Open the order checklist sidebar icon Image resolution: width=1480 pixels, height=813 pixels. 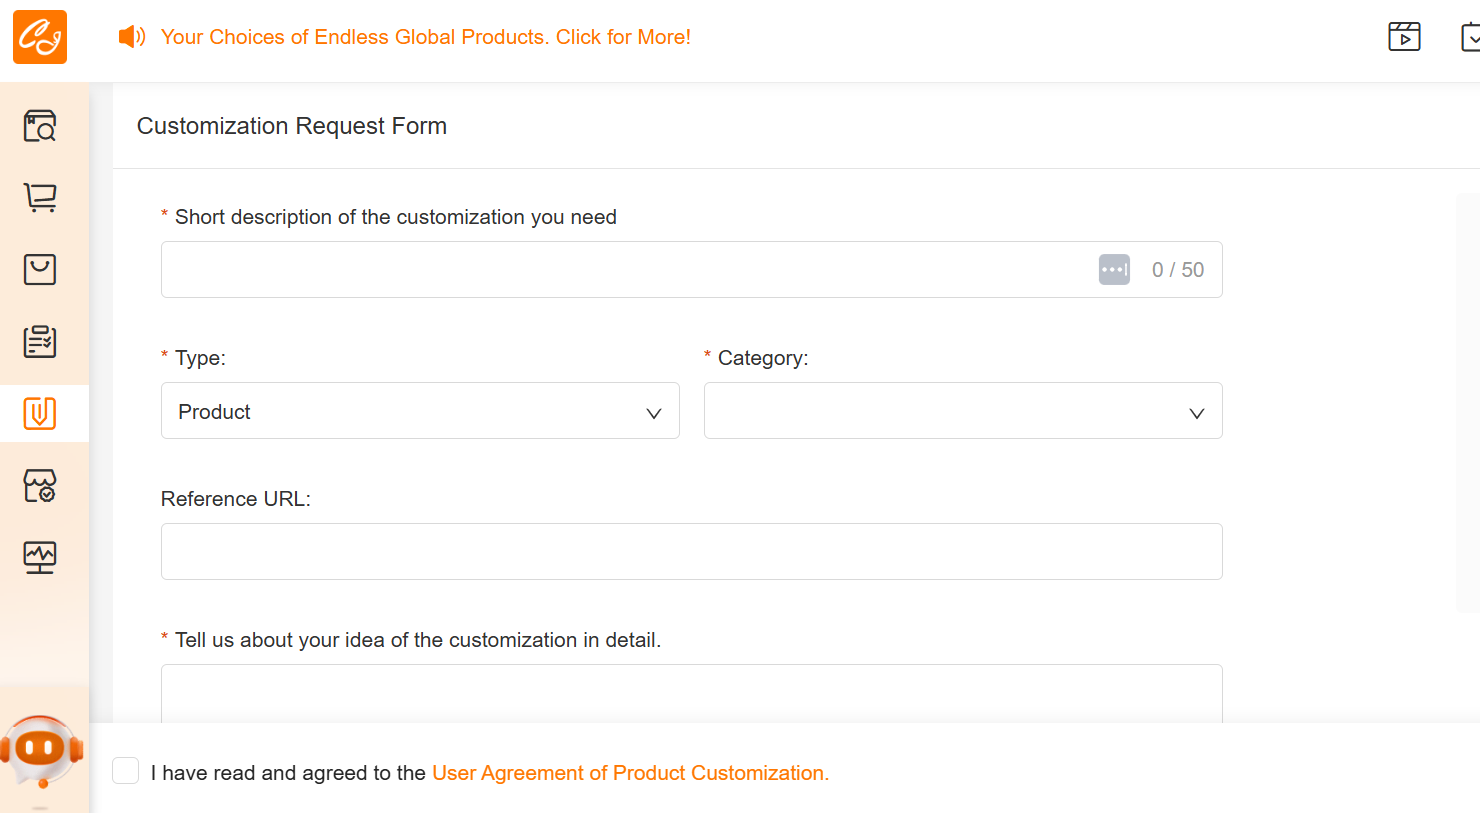pos(40,342)
